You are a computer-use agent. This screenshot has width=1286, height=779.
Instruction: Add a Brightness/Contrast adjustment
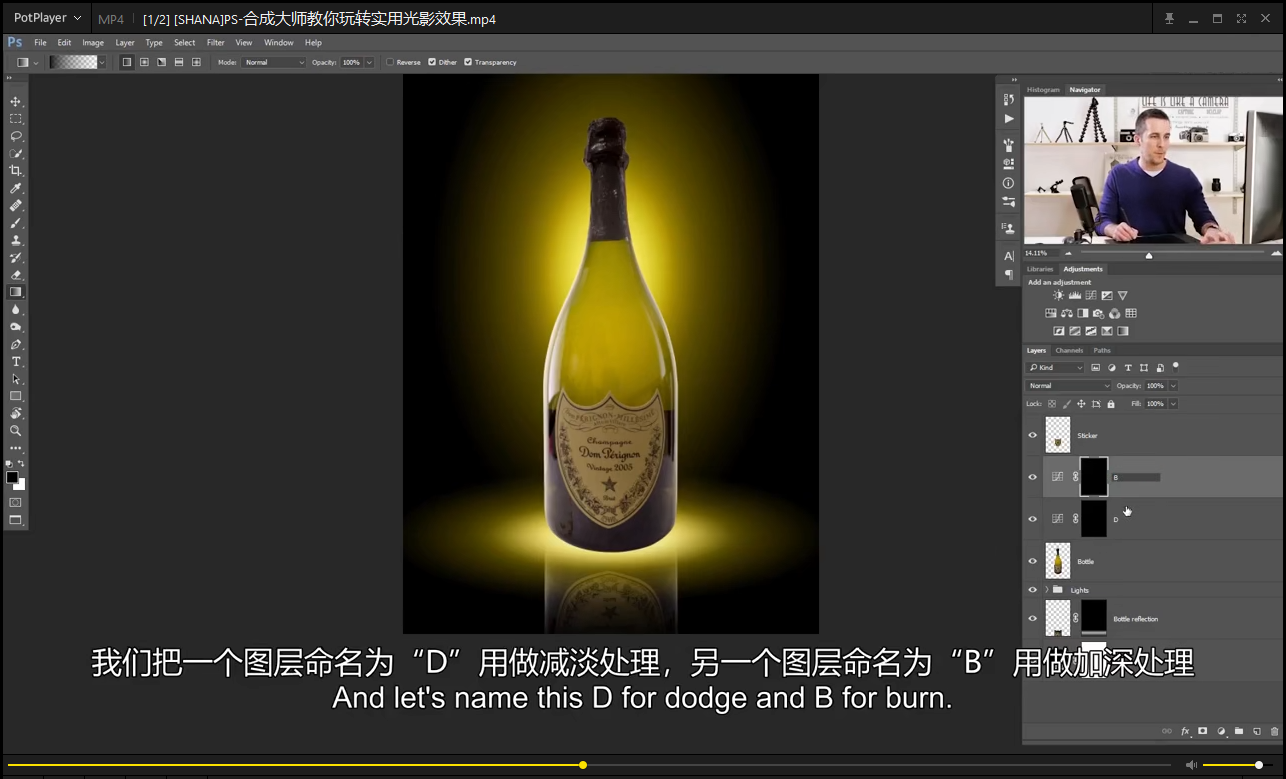click(x=1059, y=295)
